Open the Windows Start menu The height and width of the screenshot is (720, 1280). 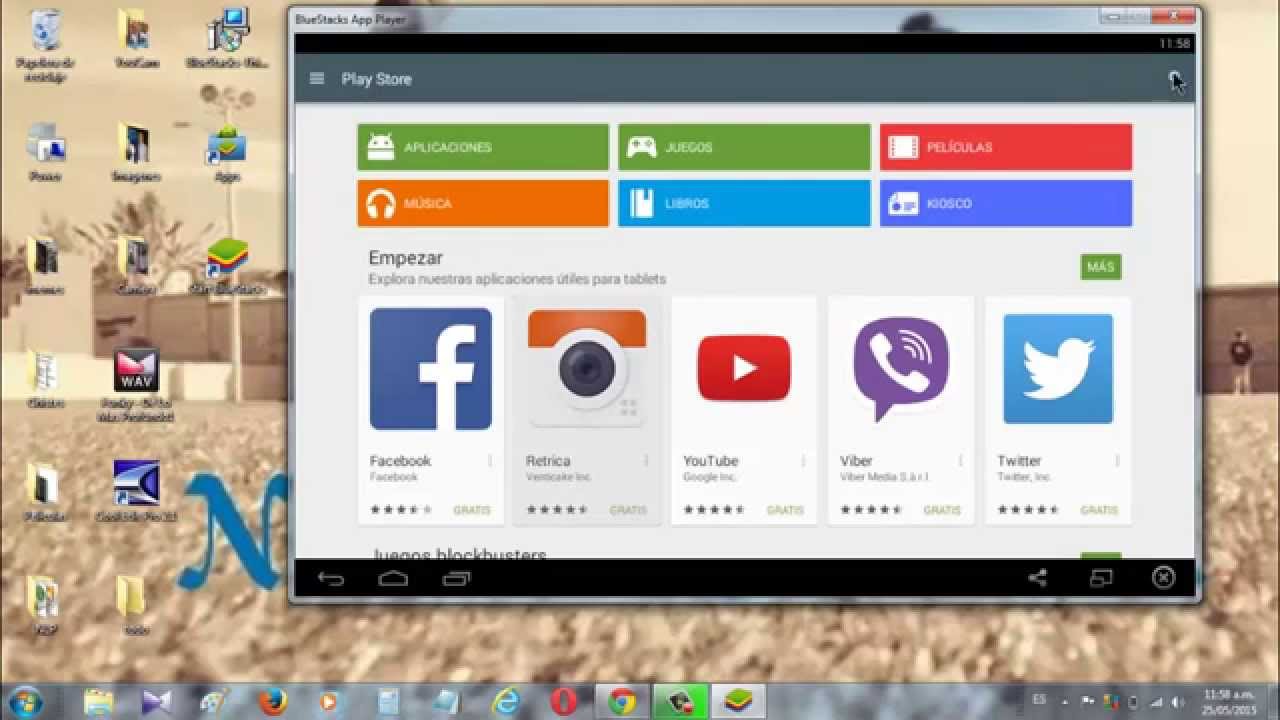[27, 702]
